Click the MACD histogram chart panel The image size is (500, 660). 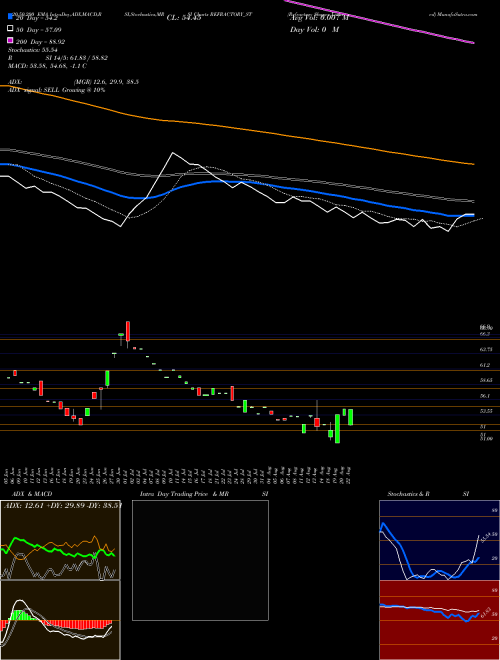point(60,620)
